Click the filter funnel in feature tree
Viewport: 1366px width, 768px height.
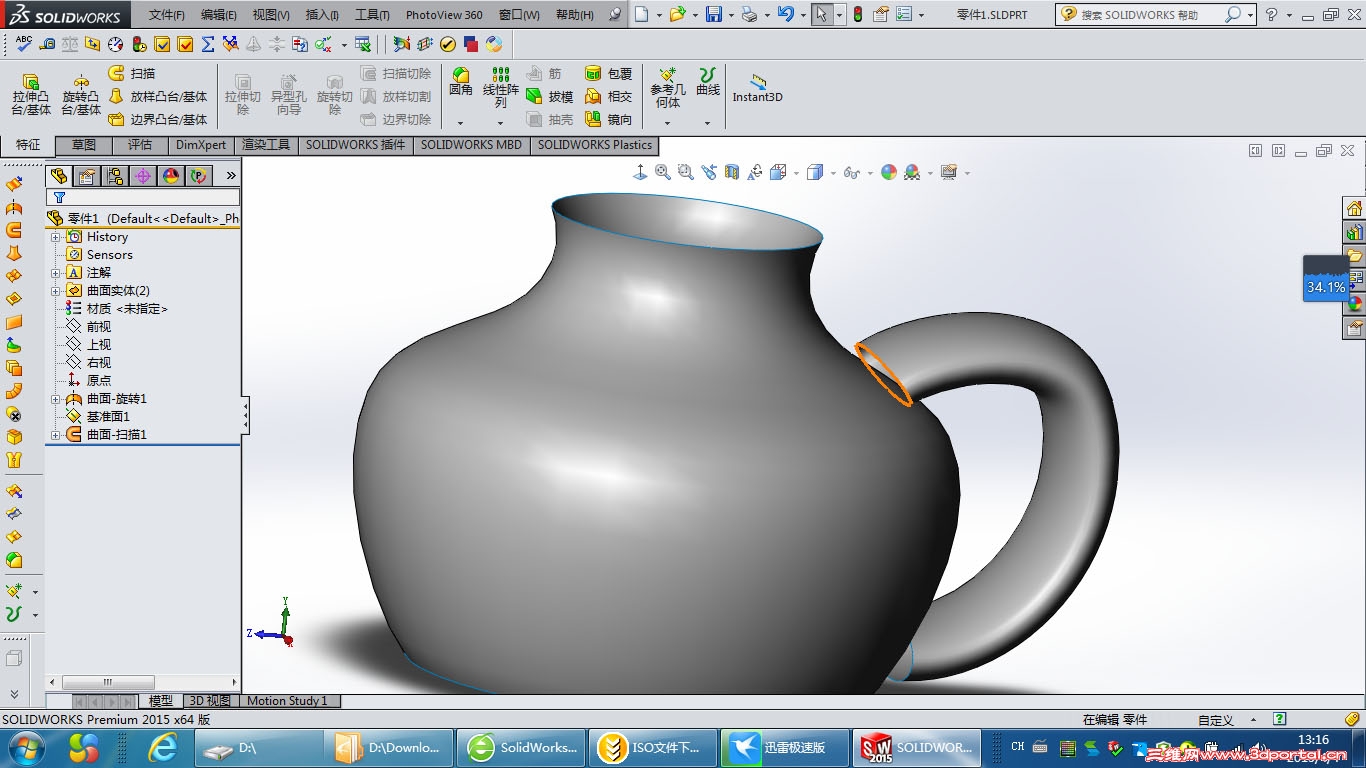pyautogui.click(x=59, y=198)
